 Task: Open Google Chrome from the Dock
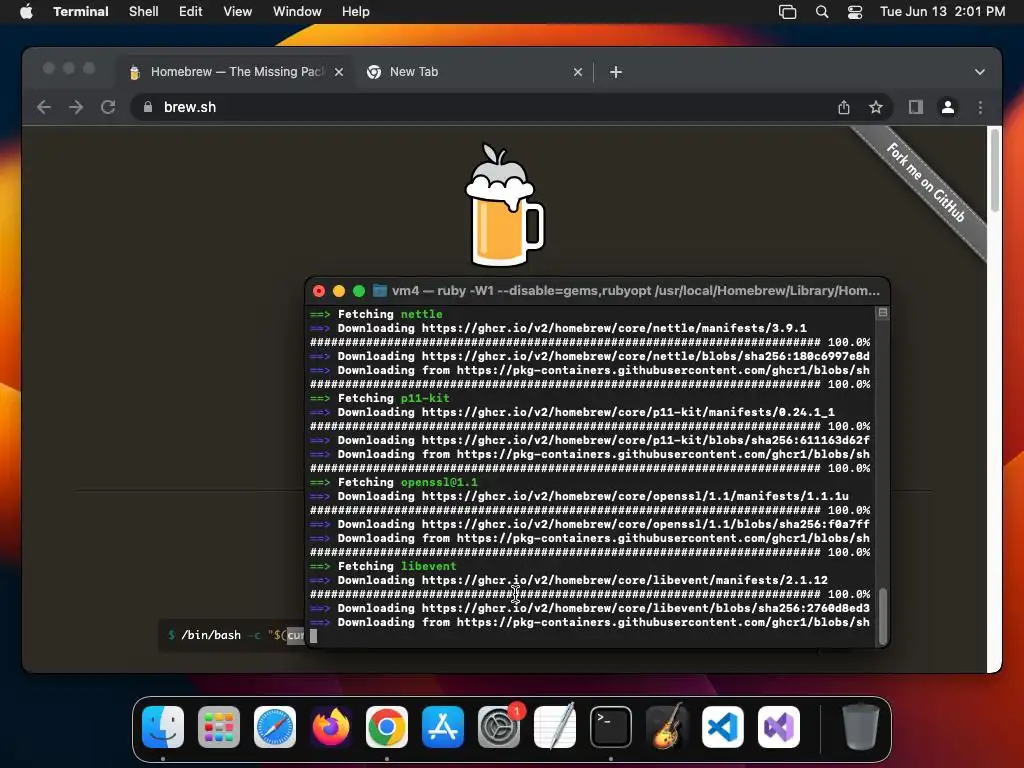coord(387,727)
